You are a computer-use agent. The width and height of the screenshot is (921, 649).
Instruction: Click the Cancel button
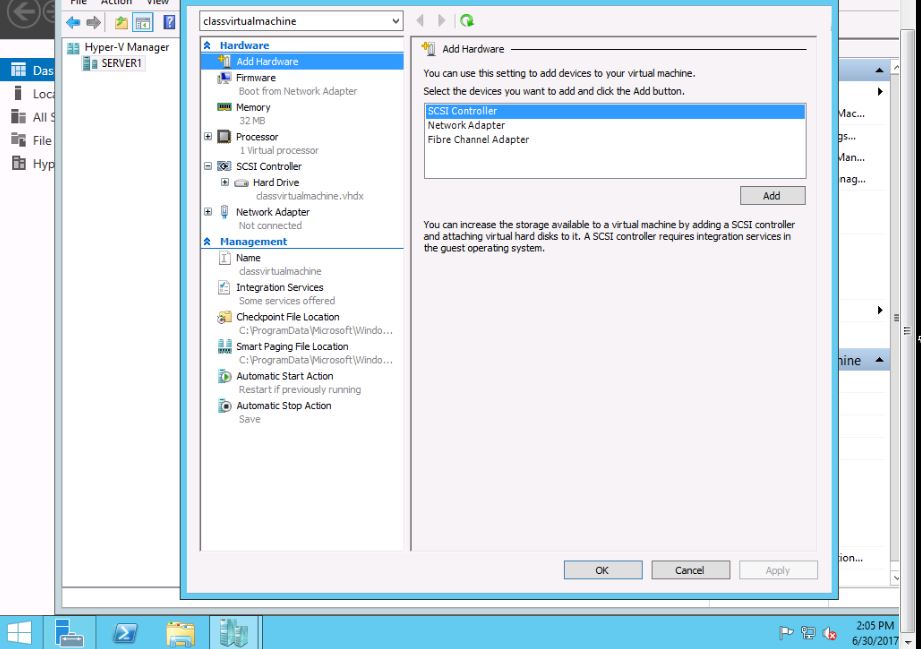[x=690, y=570]
